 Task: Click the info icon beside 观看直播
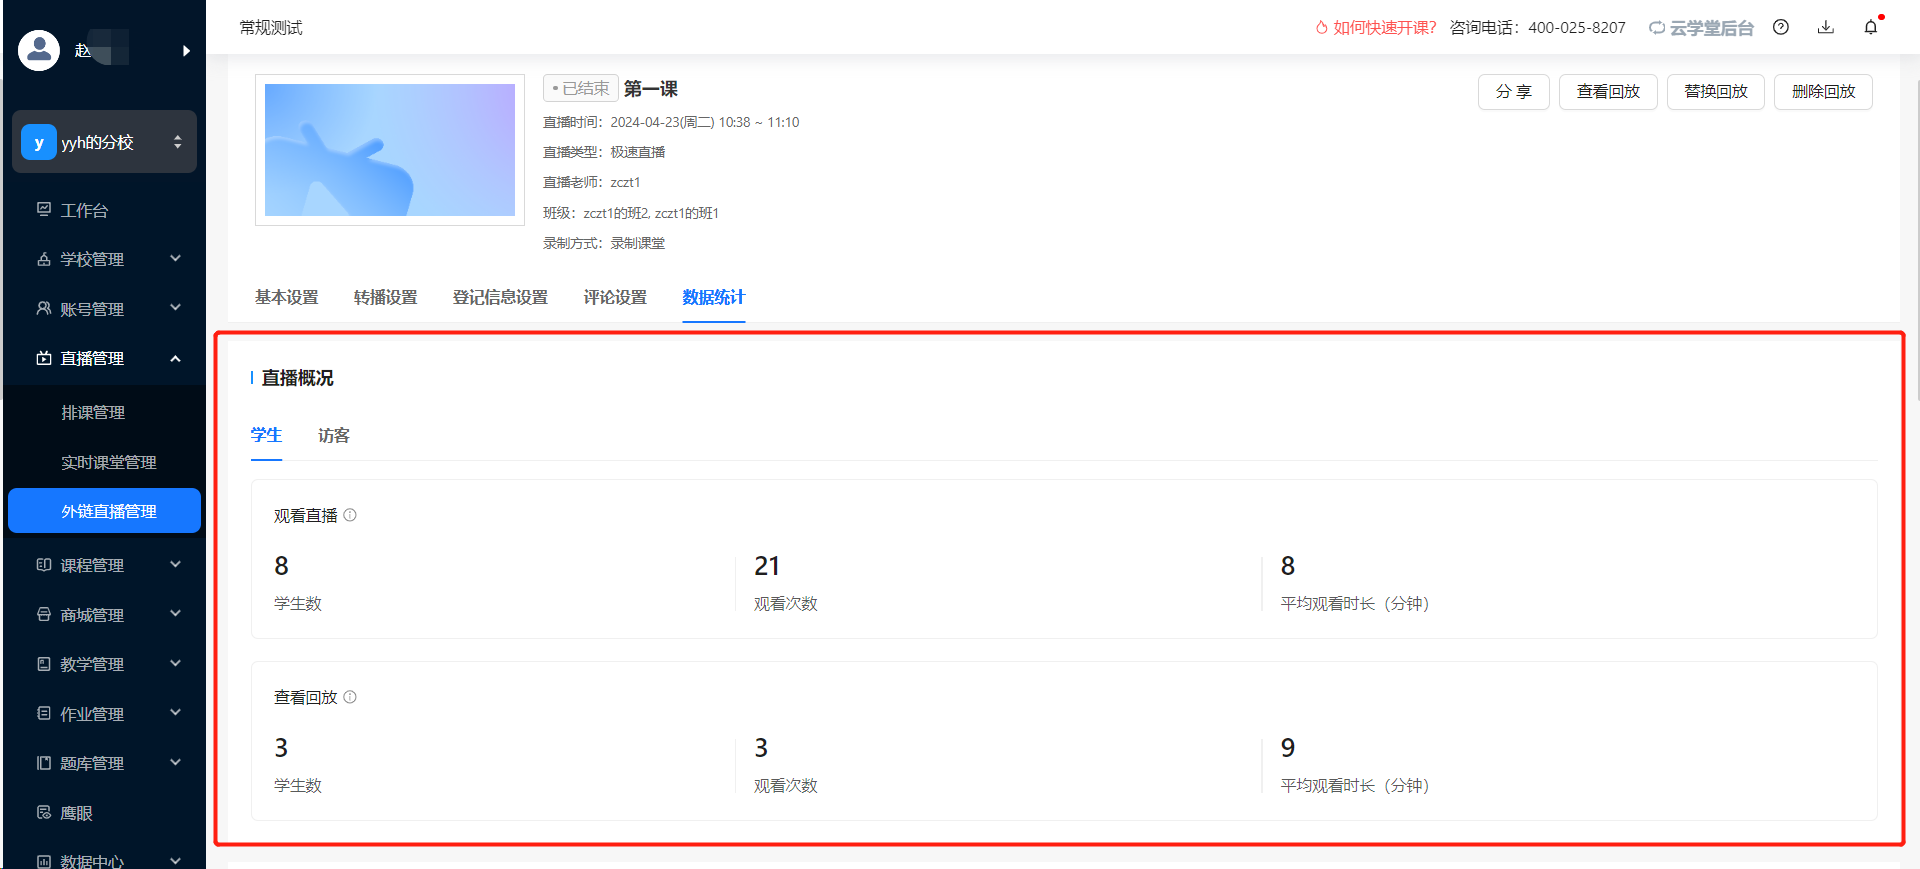tap(350, 515)
